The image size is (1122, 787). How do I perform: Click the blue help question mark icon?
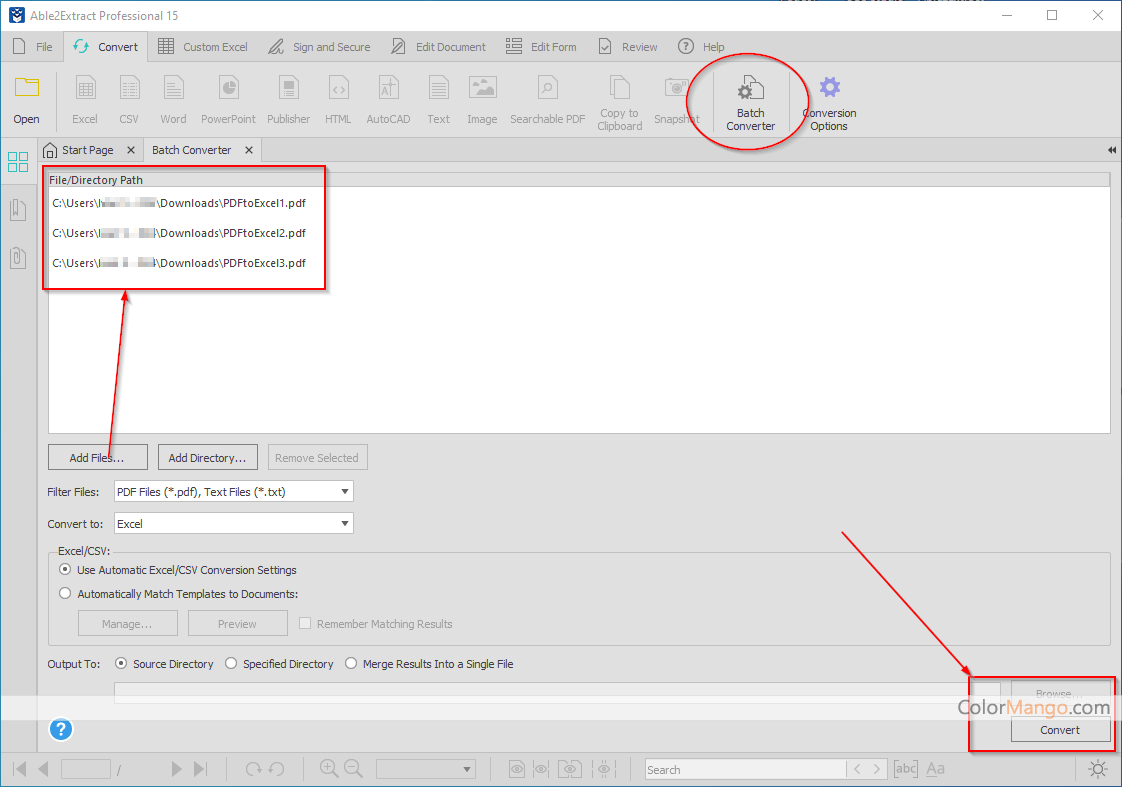coord(61,730)
